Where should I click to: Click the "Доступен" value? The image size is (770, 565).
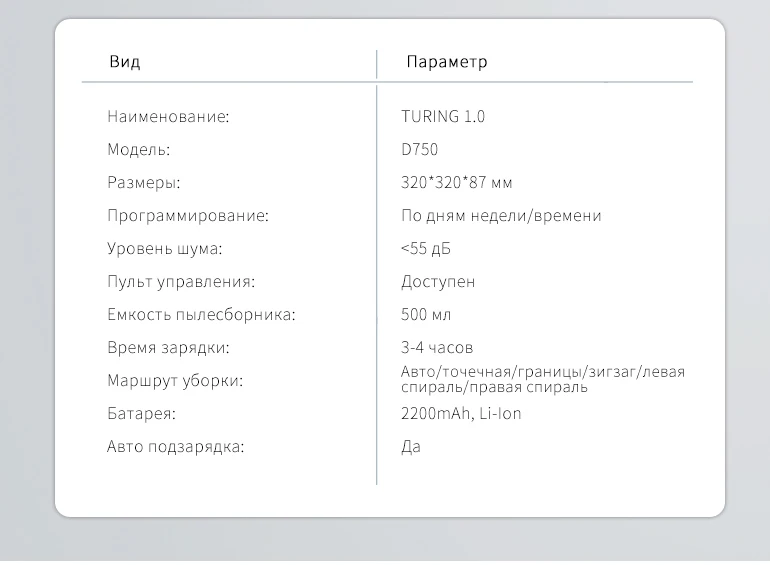click(438, 281)
